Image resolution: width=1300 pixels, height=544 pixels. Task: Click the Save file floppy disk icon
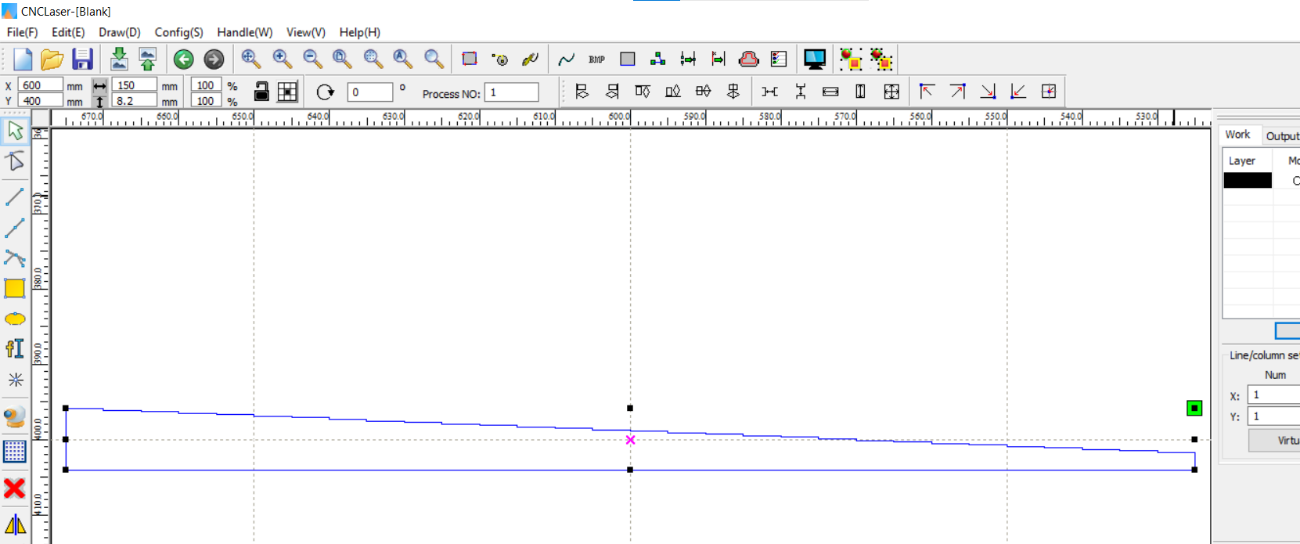(82, 59)
